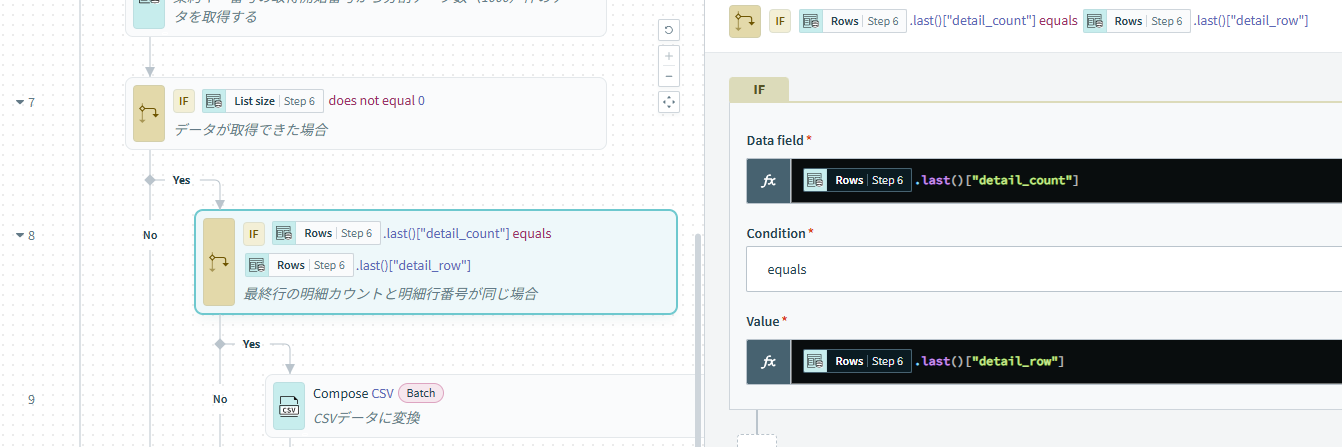This screenshot has height=447, width=1342.
Task: Open the Condition dropdown showing equals
Action: 1044,270
